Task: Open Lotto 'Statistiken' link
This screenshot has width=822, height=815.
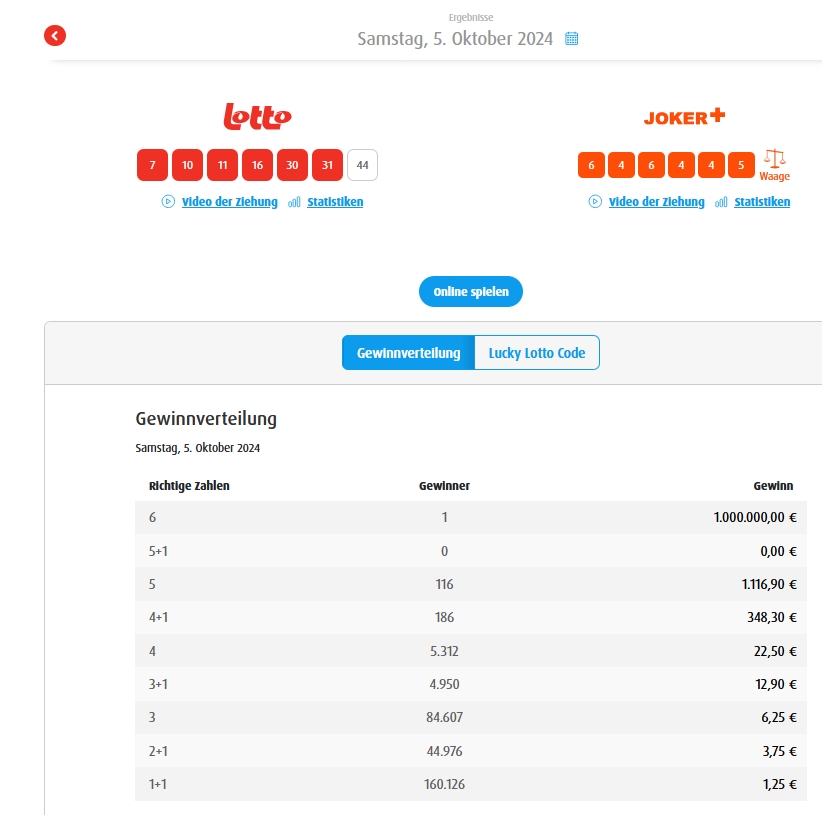Action: 335,202
